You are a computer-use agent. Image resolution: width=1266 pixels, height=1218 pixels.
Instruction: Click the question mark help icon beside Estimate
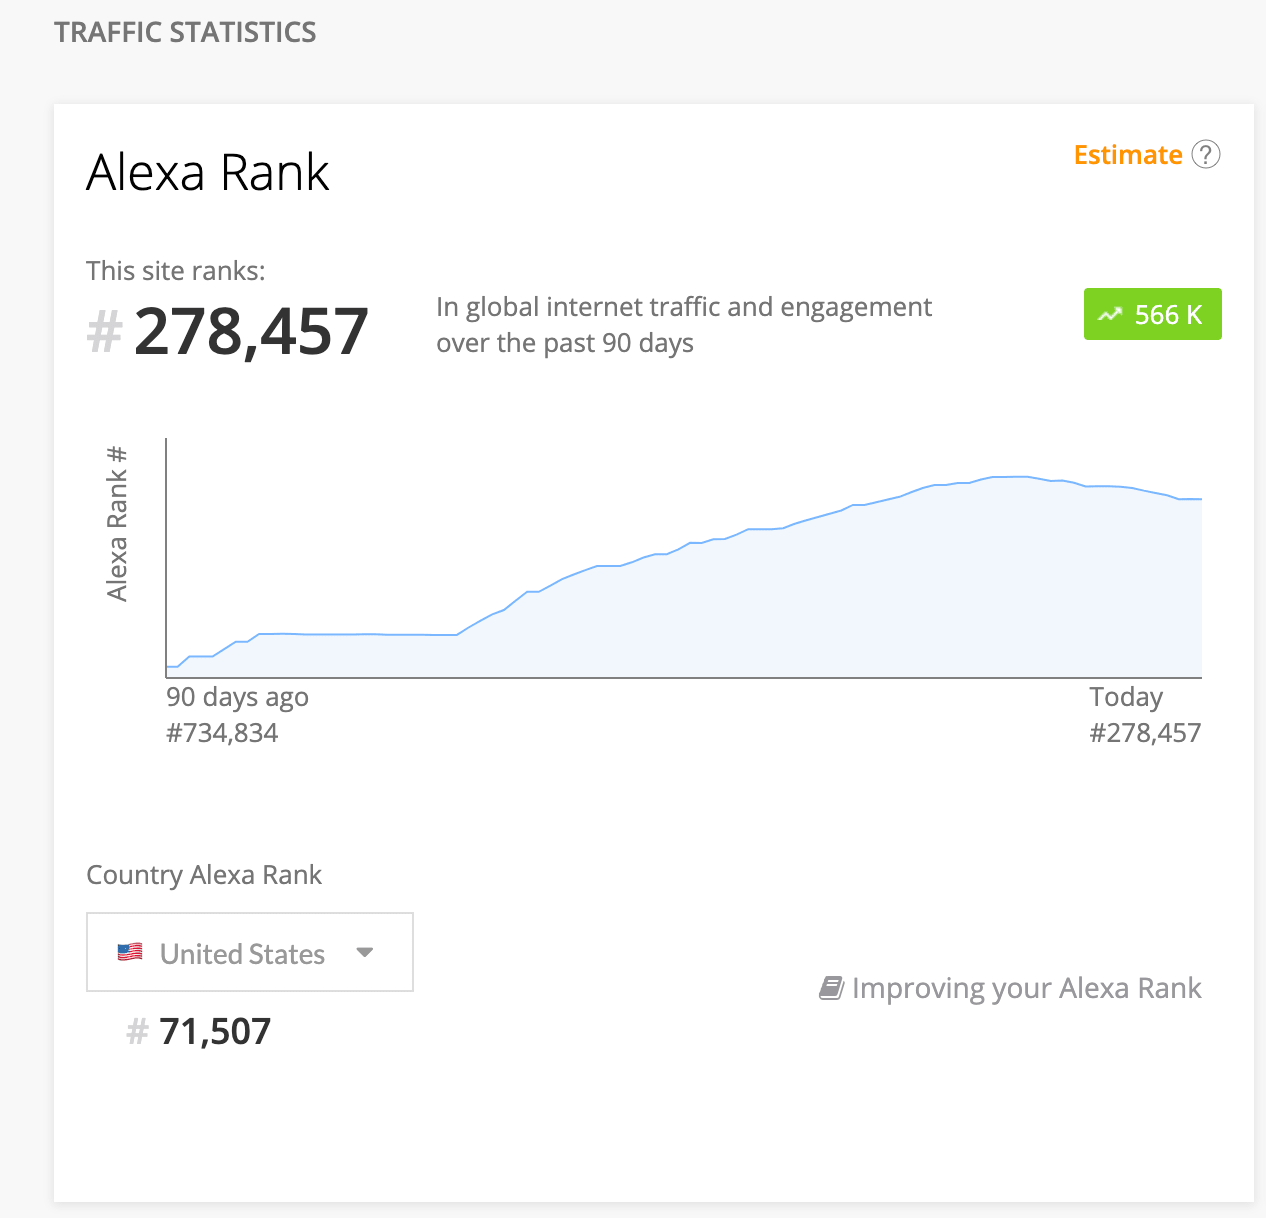[1206, 155]
